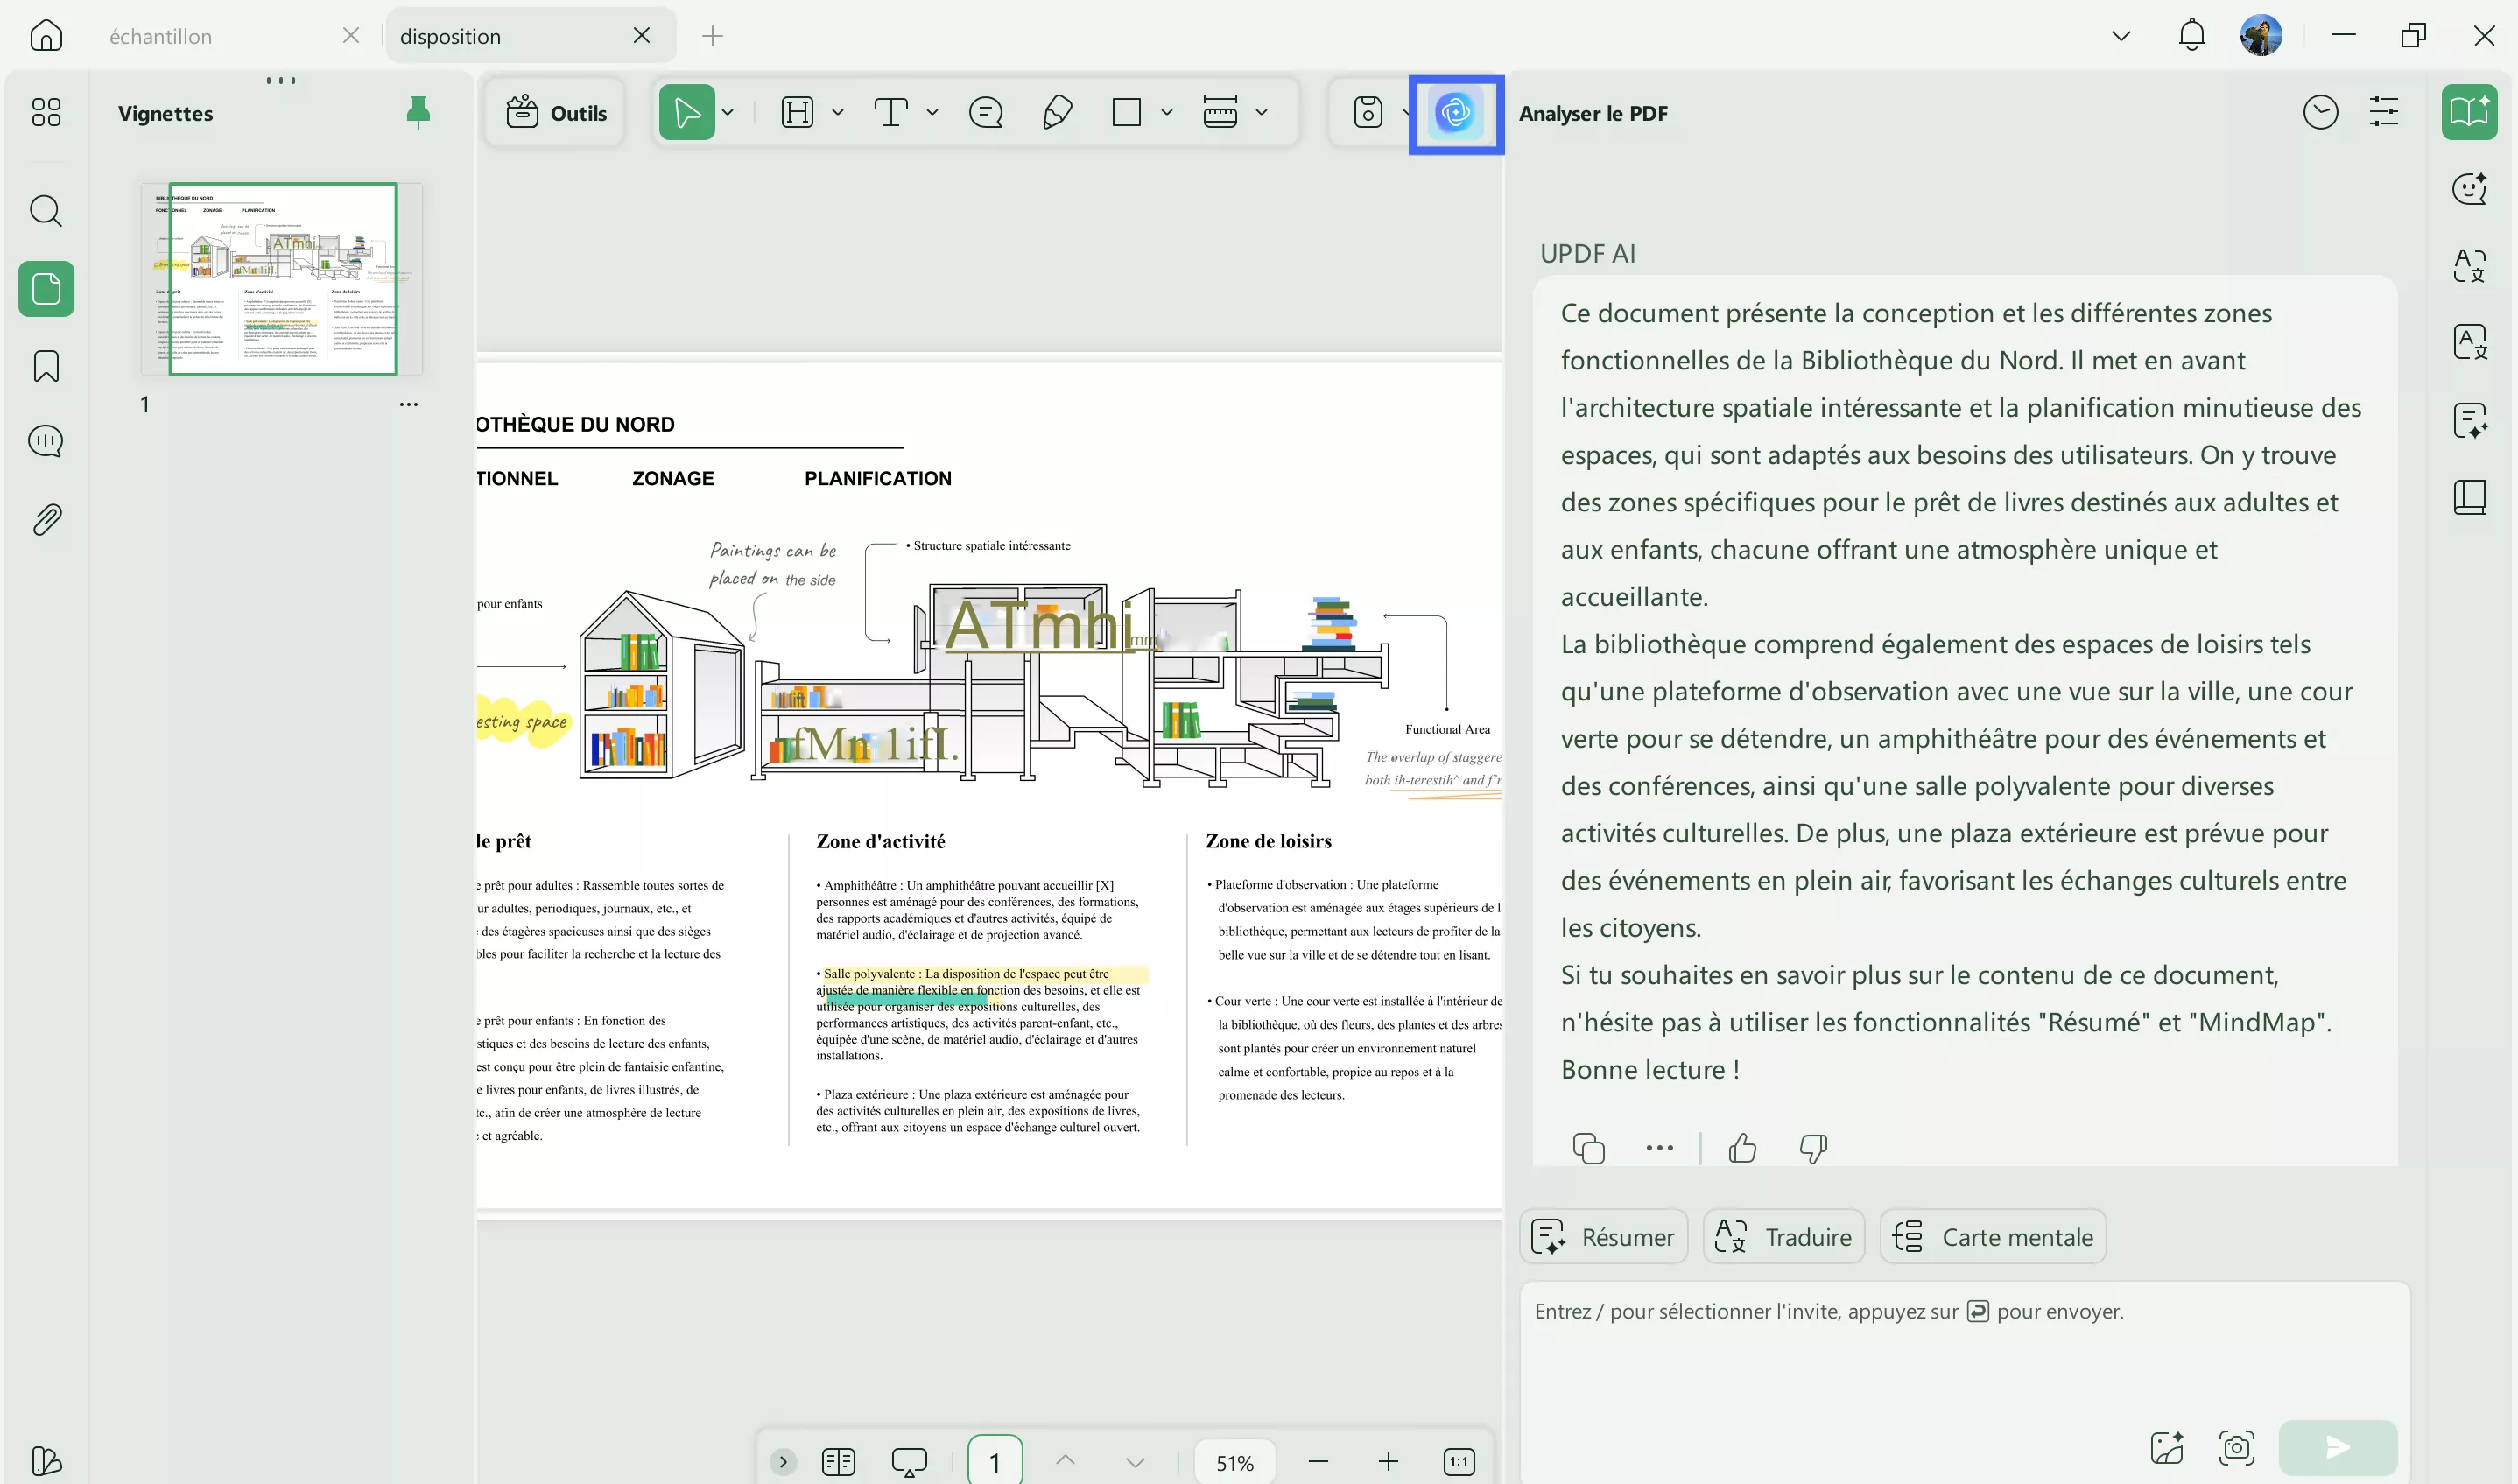Expand the rectangle shape dropdown arrow
The height and width of the screenshot is (1484, 2518).
pyautogui.click(x=1166, y=112)
